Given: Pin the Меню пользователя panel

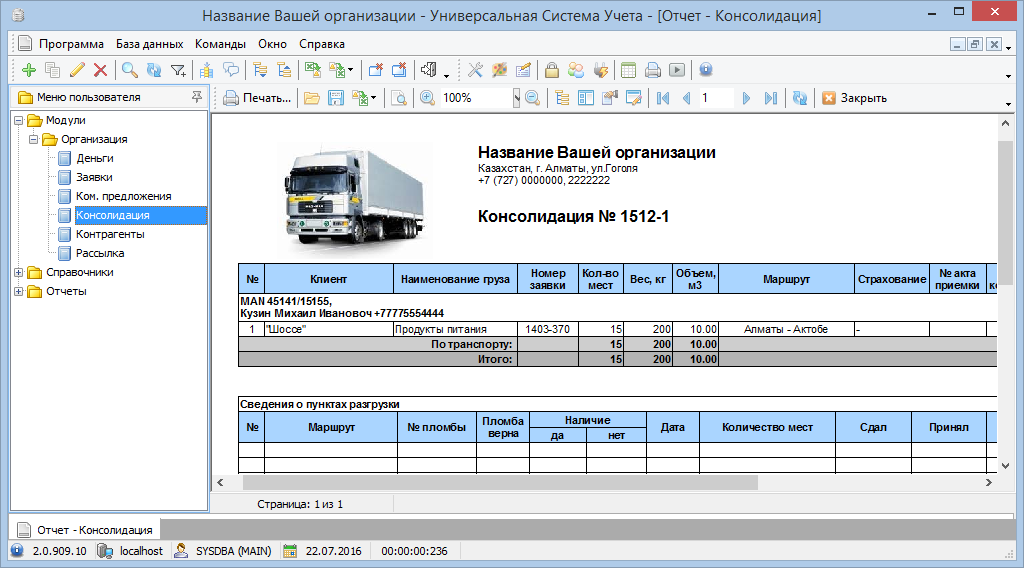Looking at the screenshot, I should click(197, 97).
